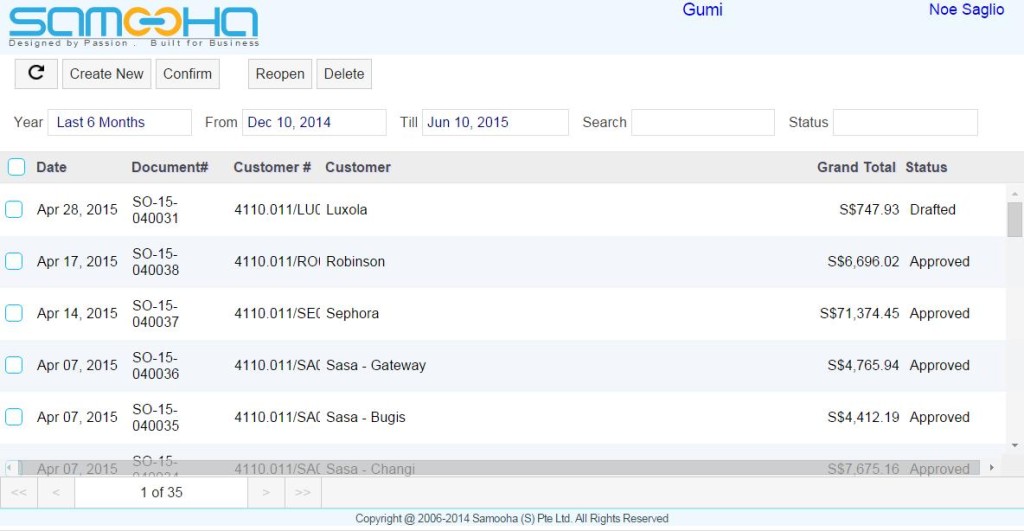This screenshot has width=1024, height=531.
Task: Go to next page arrow
Action: tap(266, 492)
